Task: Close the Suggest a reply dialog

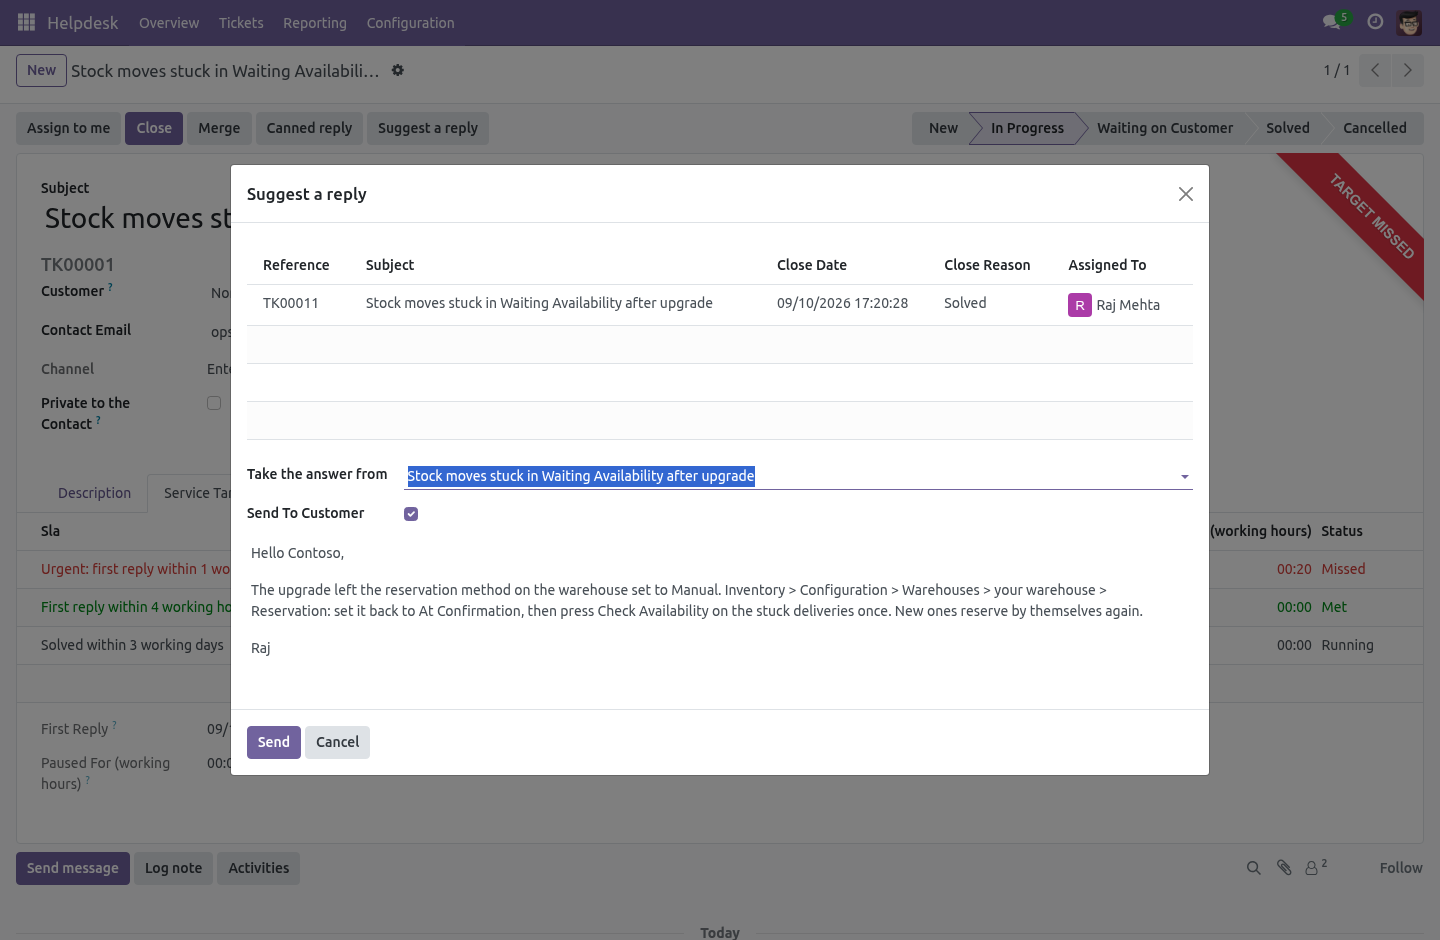Action: click(1186, 194)
